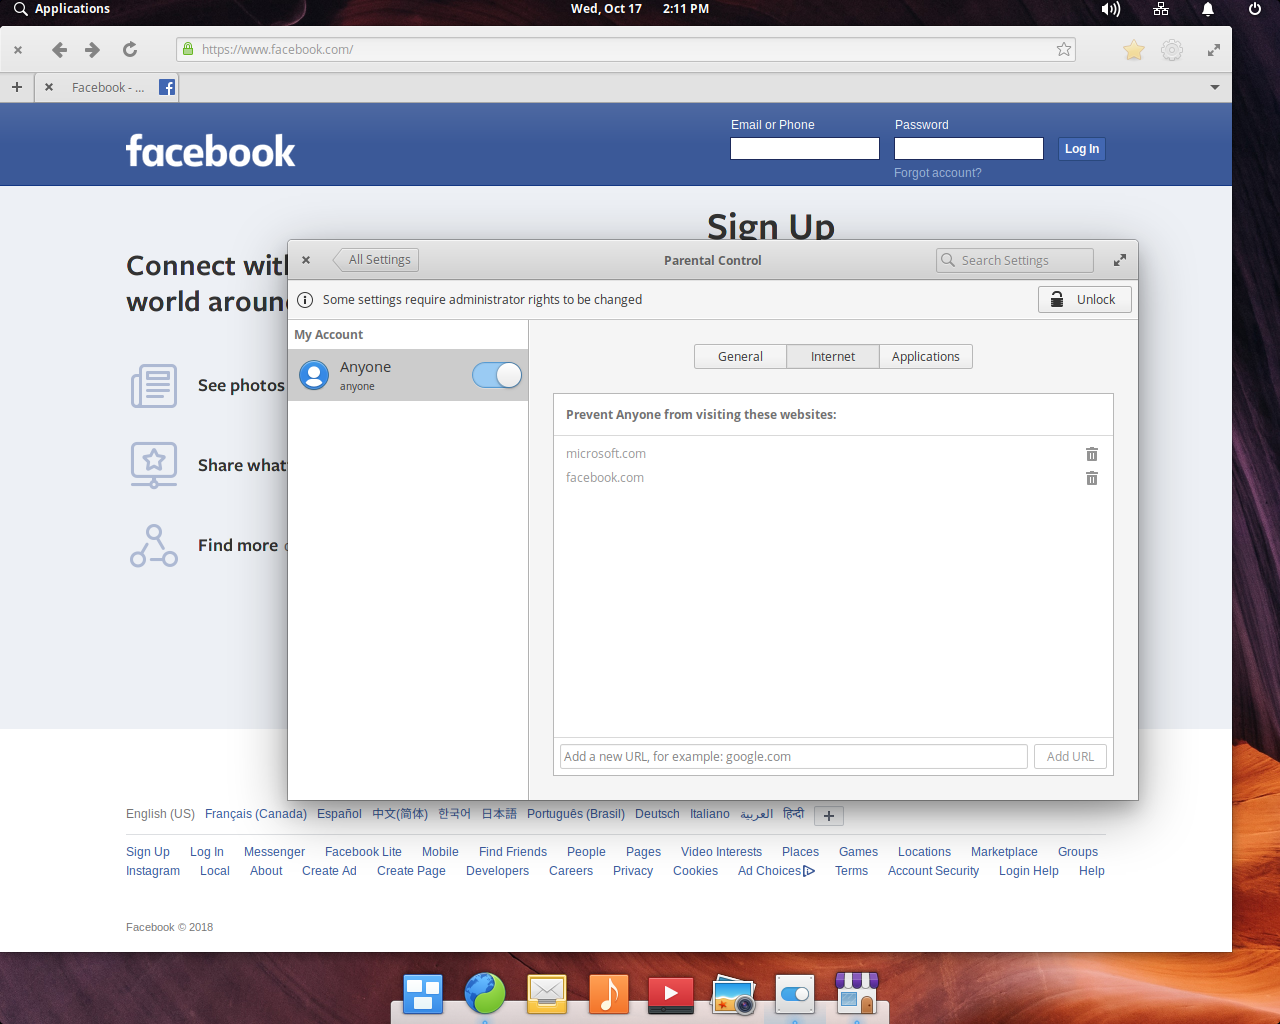Toggle parental control for Anyone account
The height and width of the screenshot is (1024, 1280).
[497, 375]
